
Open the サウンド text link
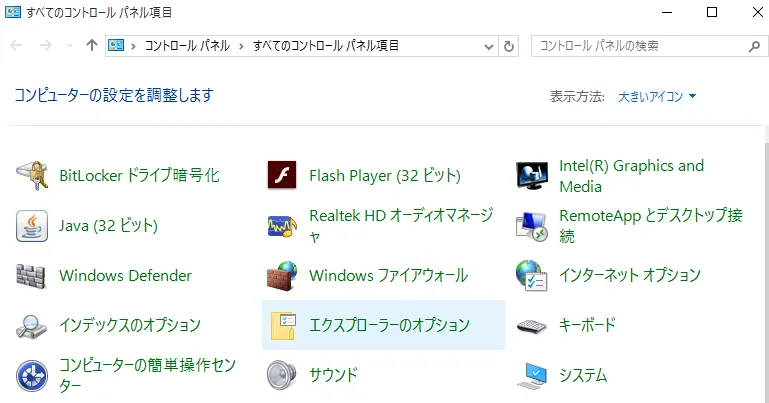333,376
